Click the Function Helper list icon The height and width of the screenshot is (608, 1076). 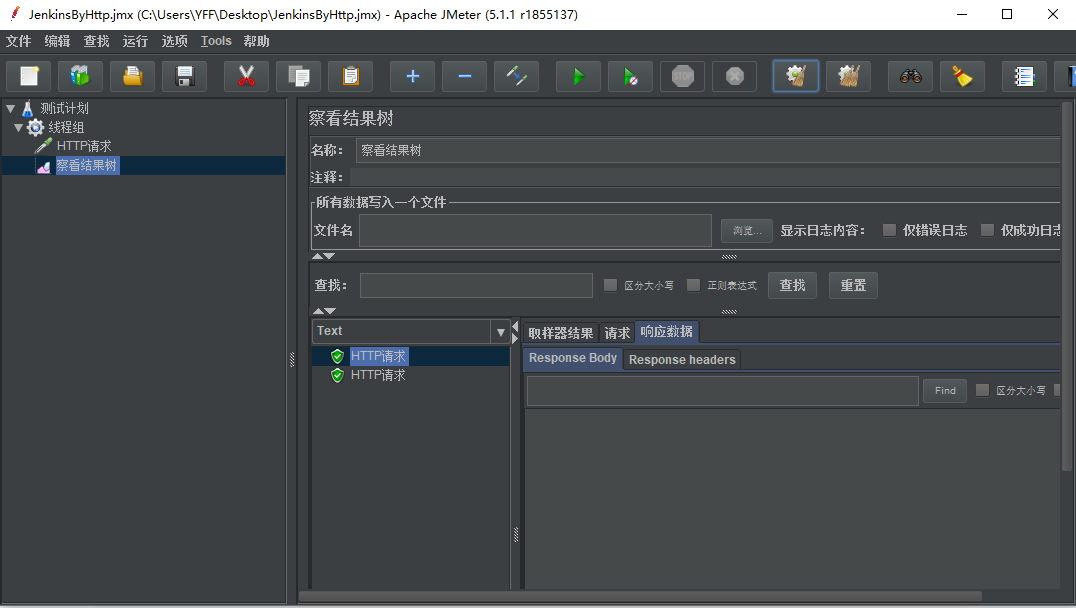(1025, 76)
